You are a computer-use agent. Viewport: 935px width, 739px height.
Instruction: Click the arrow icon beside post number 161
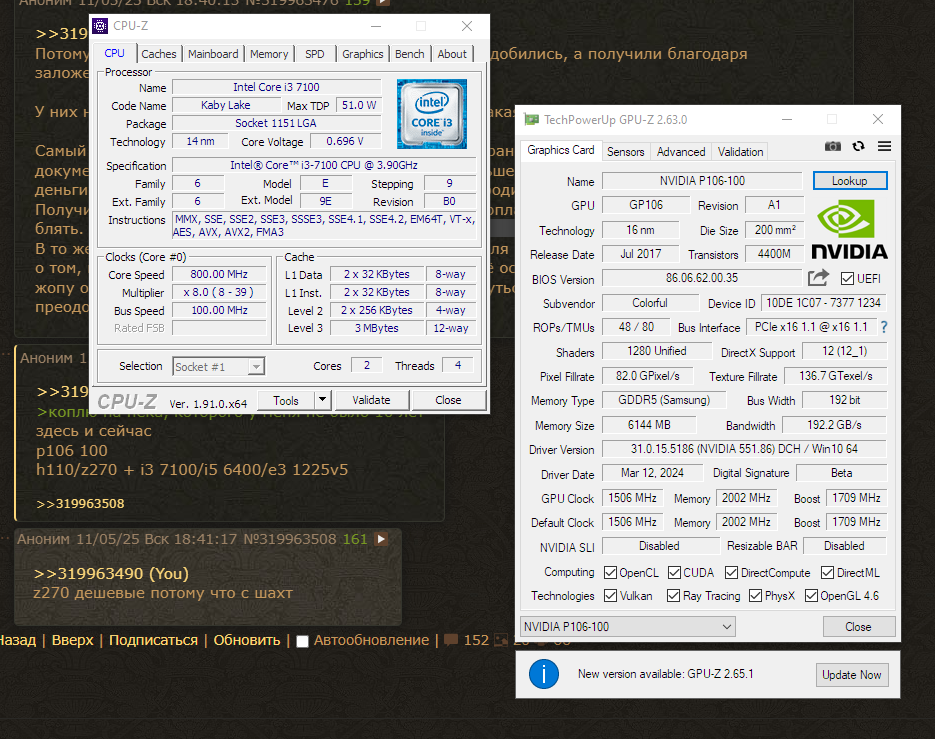coord(381,539)
